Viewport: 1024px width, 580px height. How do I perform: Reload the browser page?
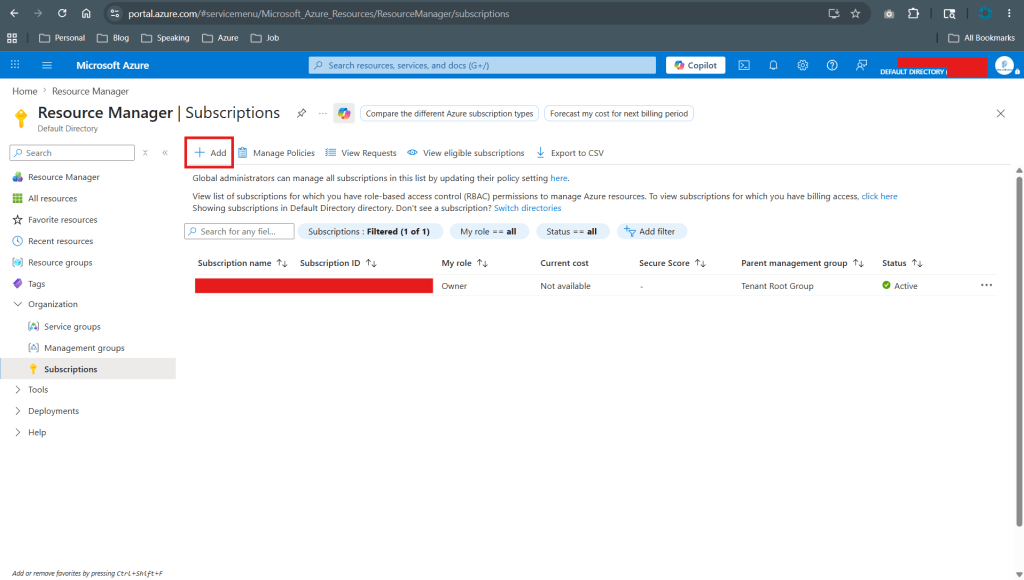(x=62, y=13)
